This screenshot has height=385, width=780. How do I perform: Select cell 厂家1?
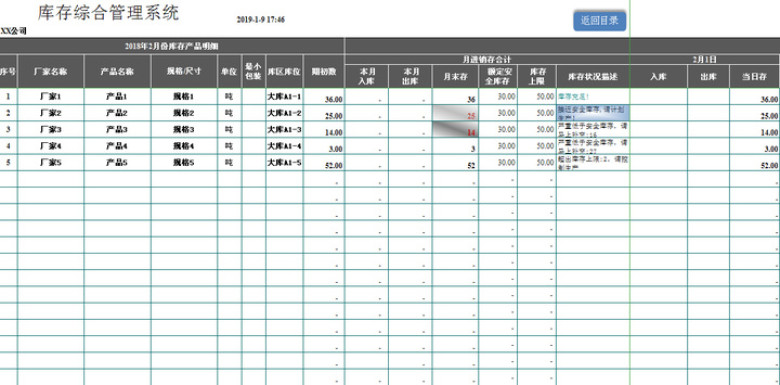pyautogui.click(x=51, y=96)
